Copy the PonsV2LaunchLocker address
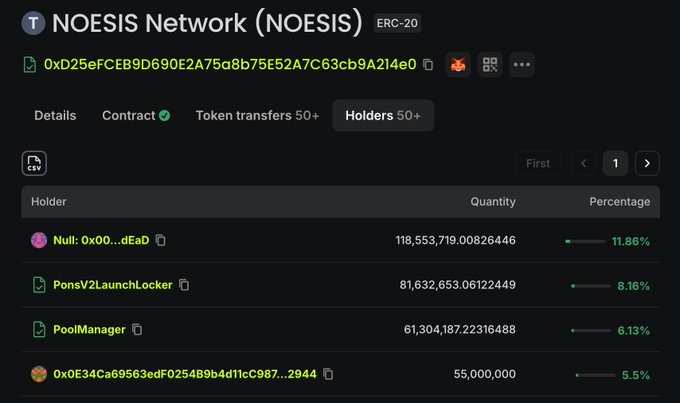The width and height of the screenshot is (680, 403). click(x=184, y=285)
